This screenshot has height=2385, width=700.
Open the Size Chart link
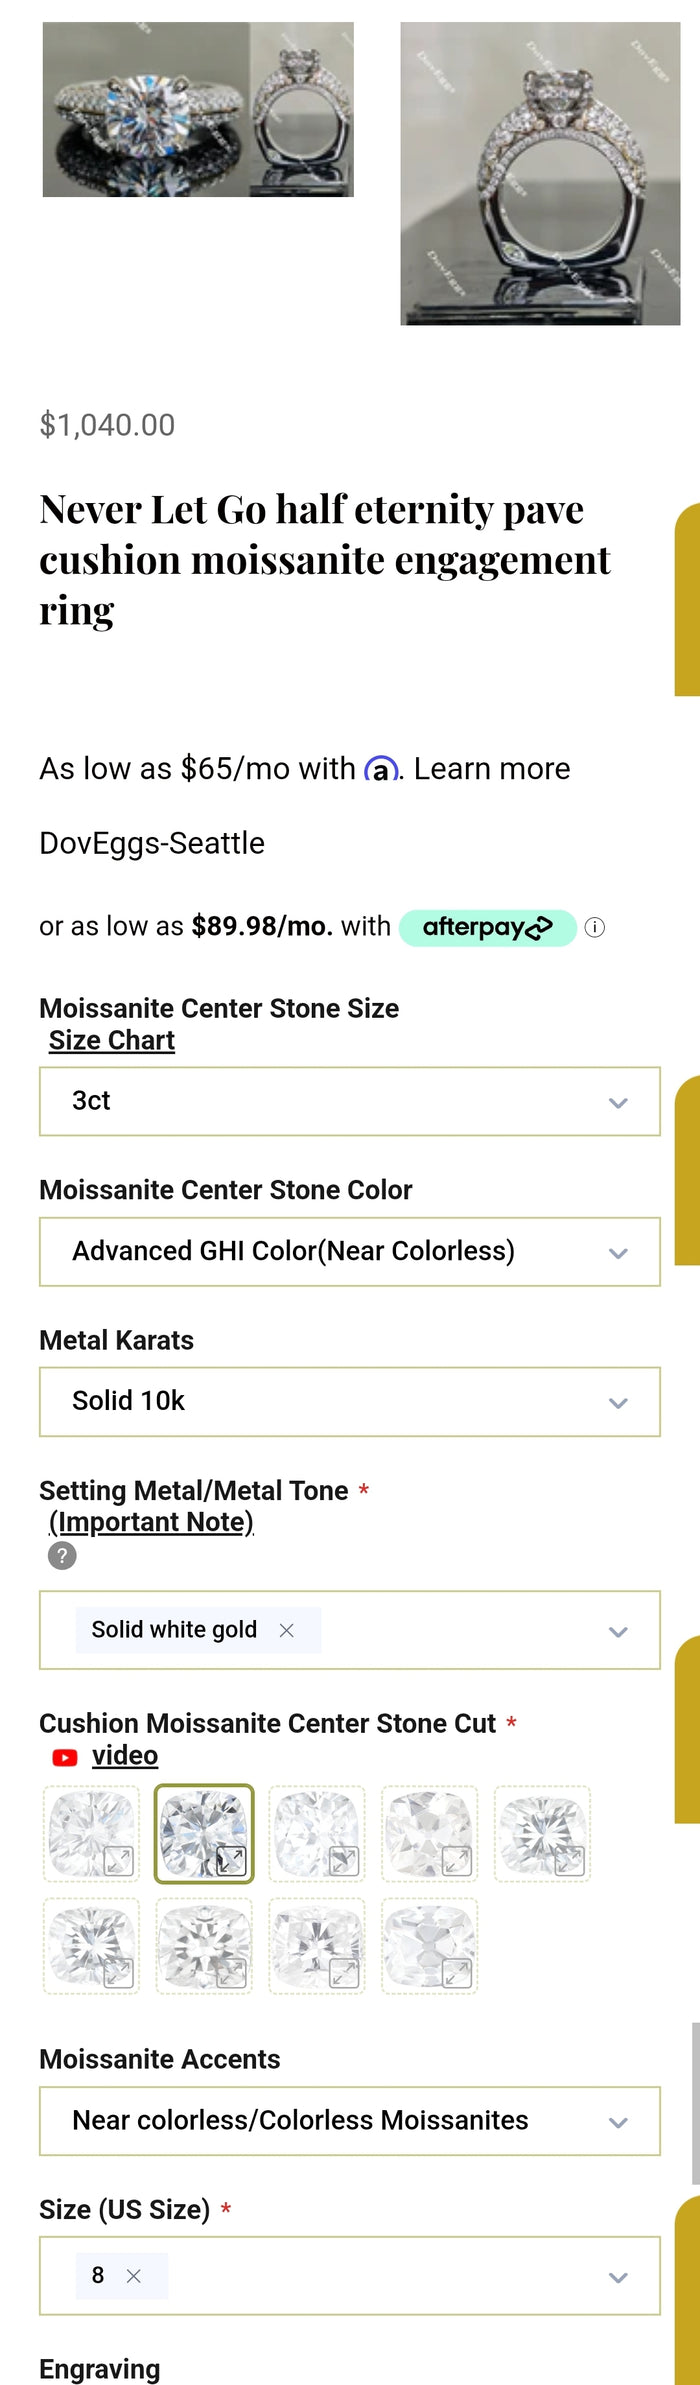tap(112, 1040)
